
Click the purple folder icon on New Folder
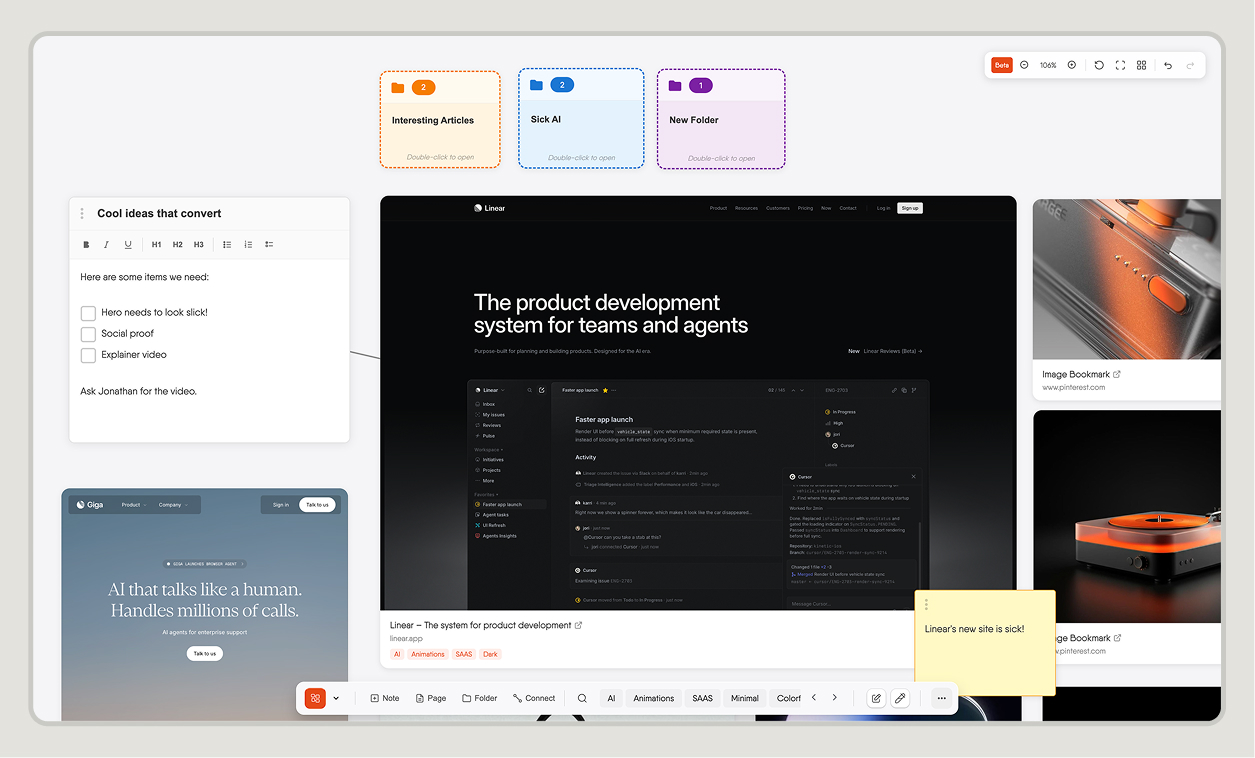pos(675,86)
